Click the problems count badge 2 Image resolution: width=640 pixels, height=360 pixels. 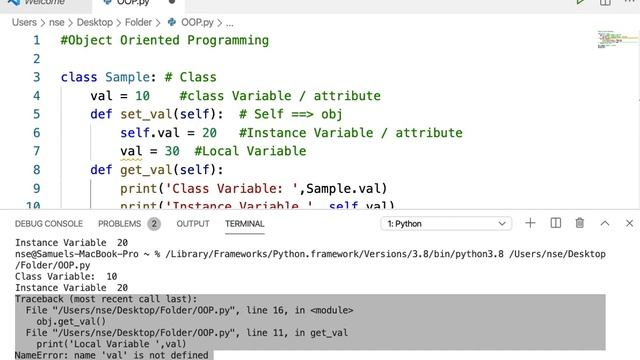(x=154, y=224)
